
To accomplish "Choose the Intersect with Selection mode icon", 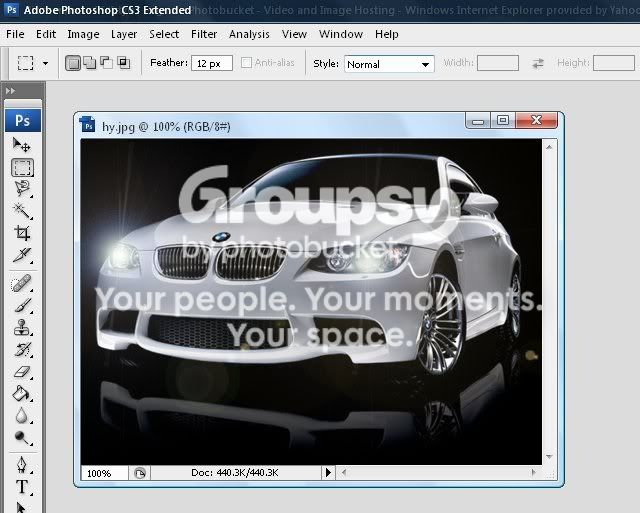I will point(124,62).
